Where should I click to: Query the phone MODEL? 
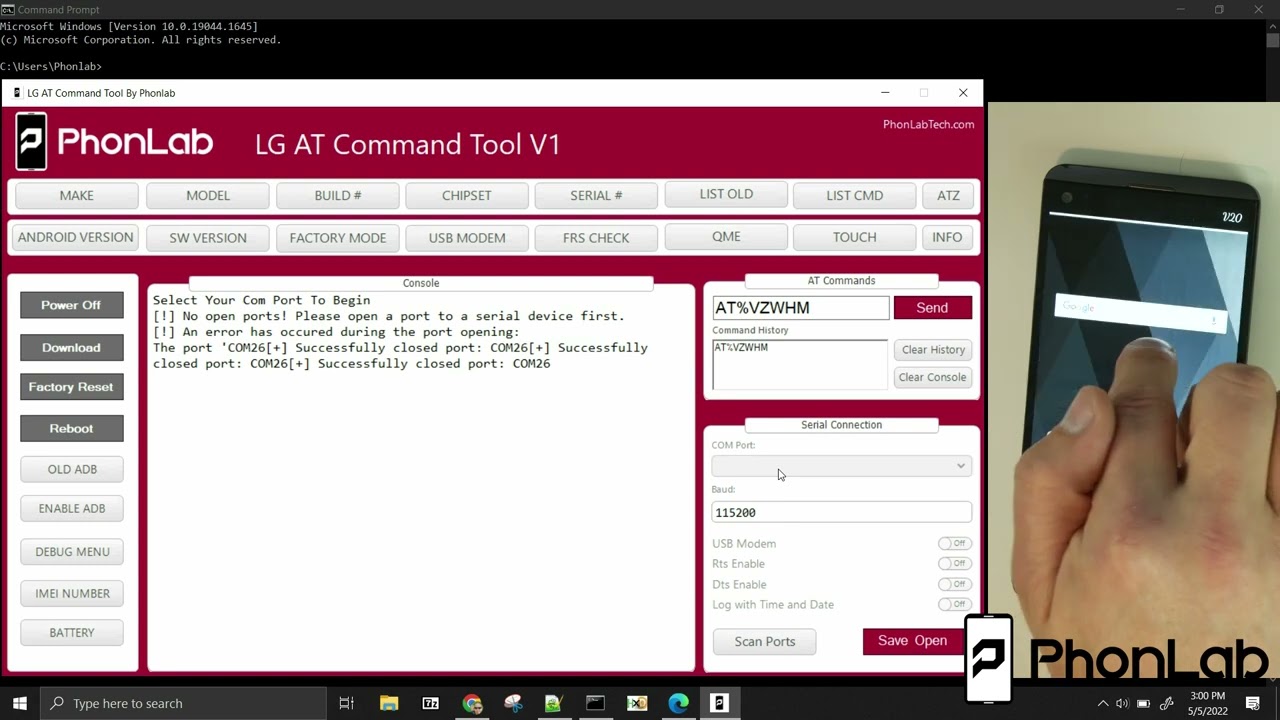[208, 195]
